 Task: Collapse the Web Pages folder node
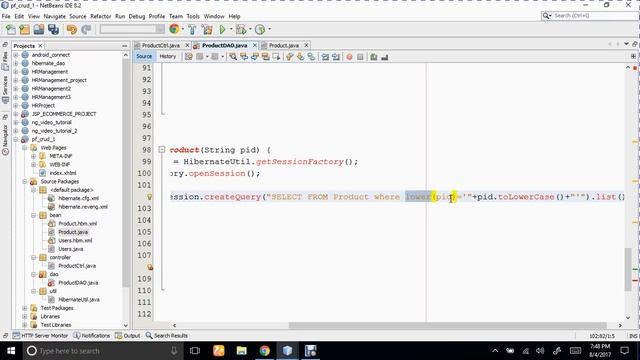(x=25, y=148)
